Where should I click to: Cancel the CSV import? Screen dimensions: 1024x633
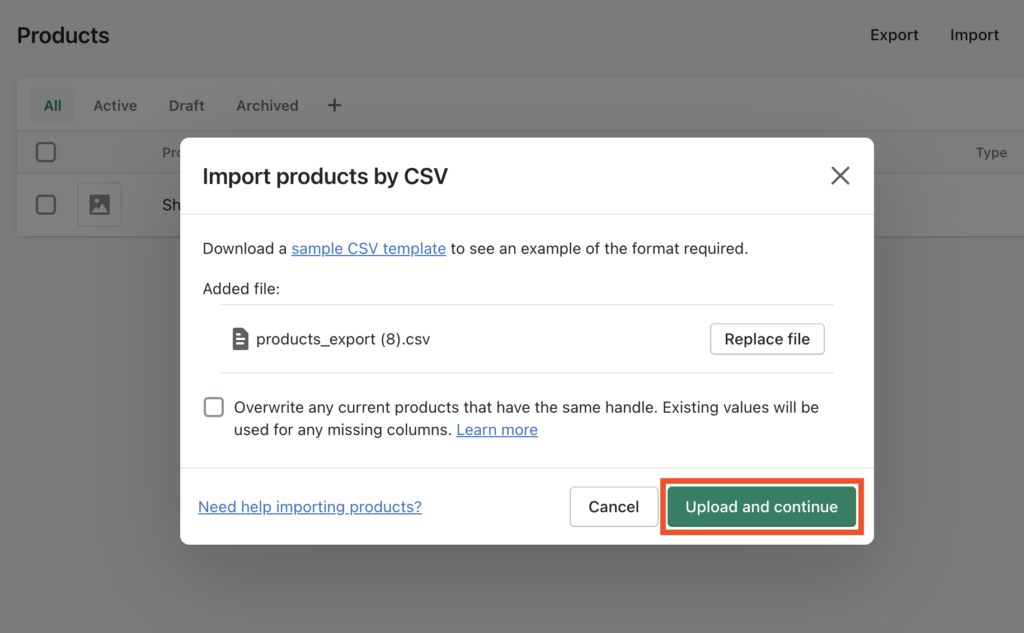point(614,506)
